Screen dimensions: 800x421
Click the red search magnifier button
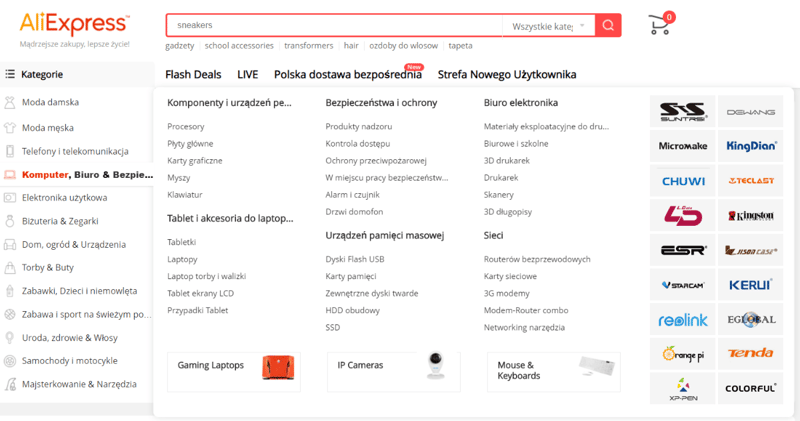pos(608,25)
